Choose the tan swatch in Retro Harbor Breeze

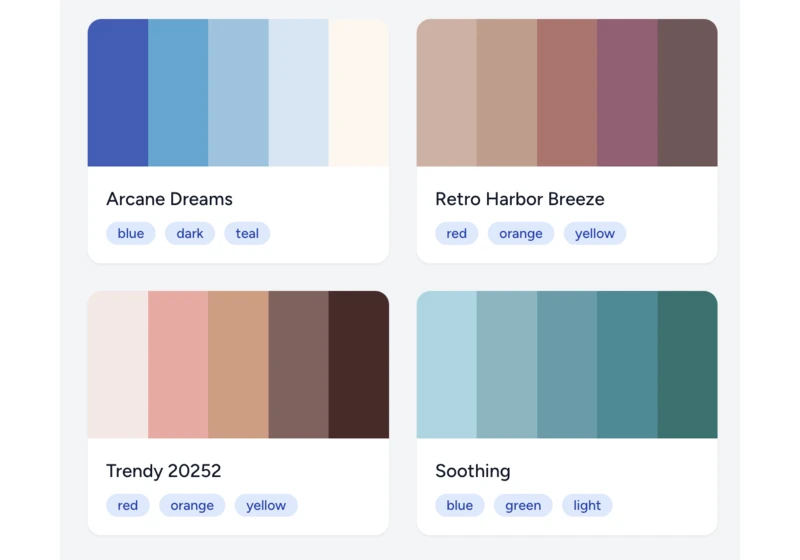pos(507,92)
